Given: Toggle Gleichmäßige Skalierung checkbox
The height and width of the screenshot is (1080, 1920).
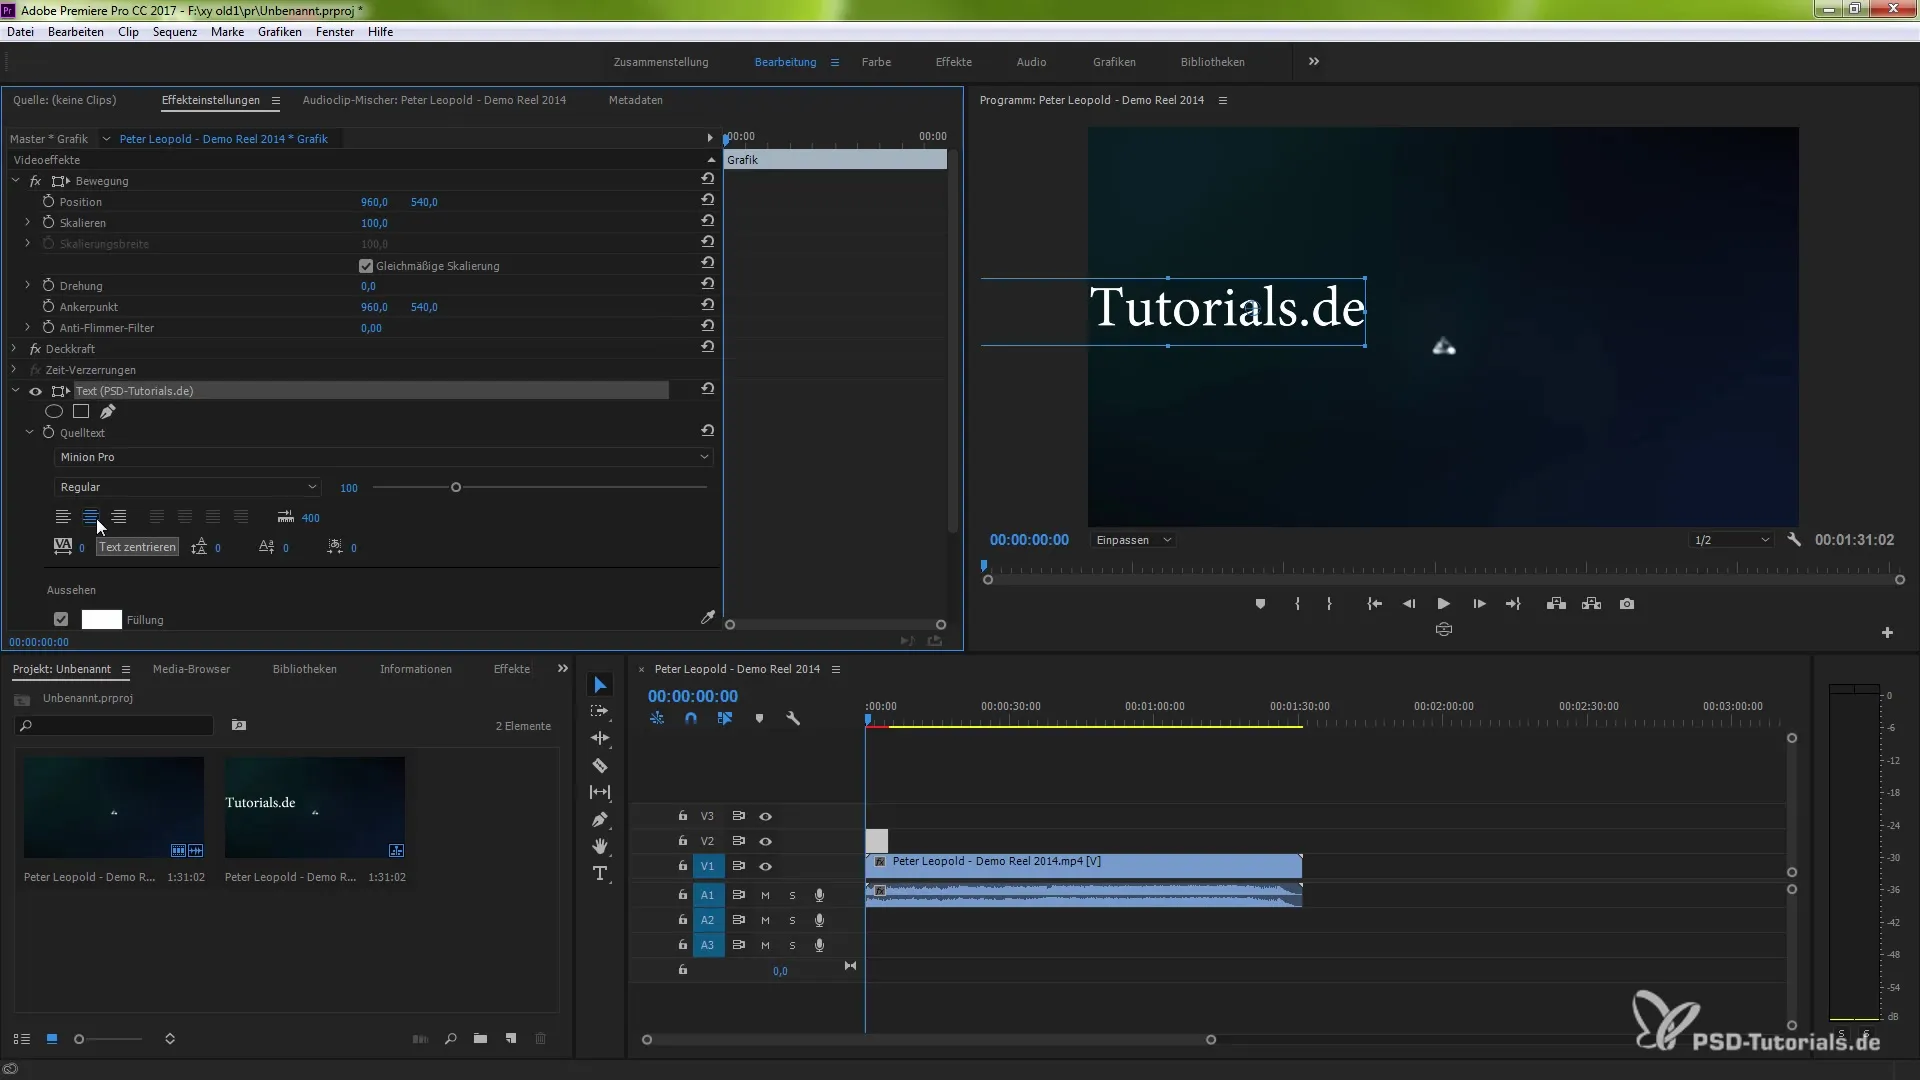Looking at the screenshot, I should coord(366,266).
